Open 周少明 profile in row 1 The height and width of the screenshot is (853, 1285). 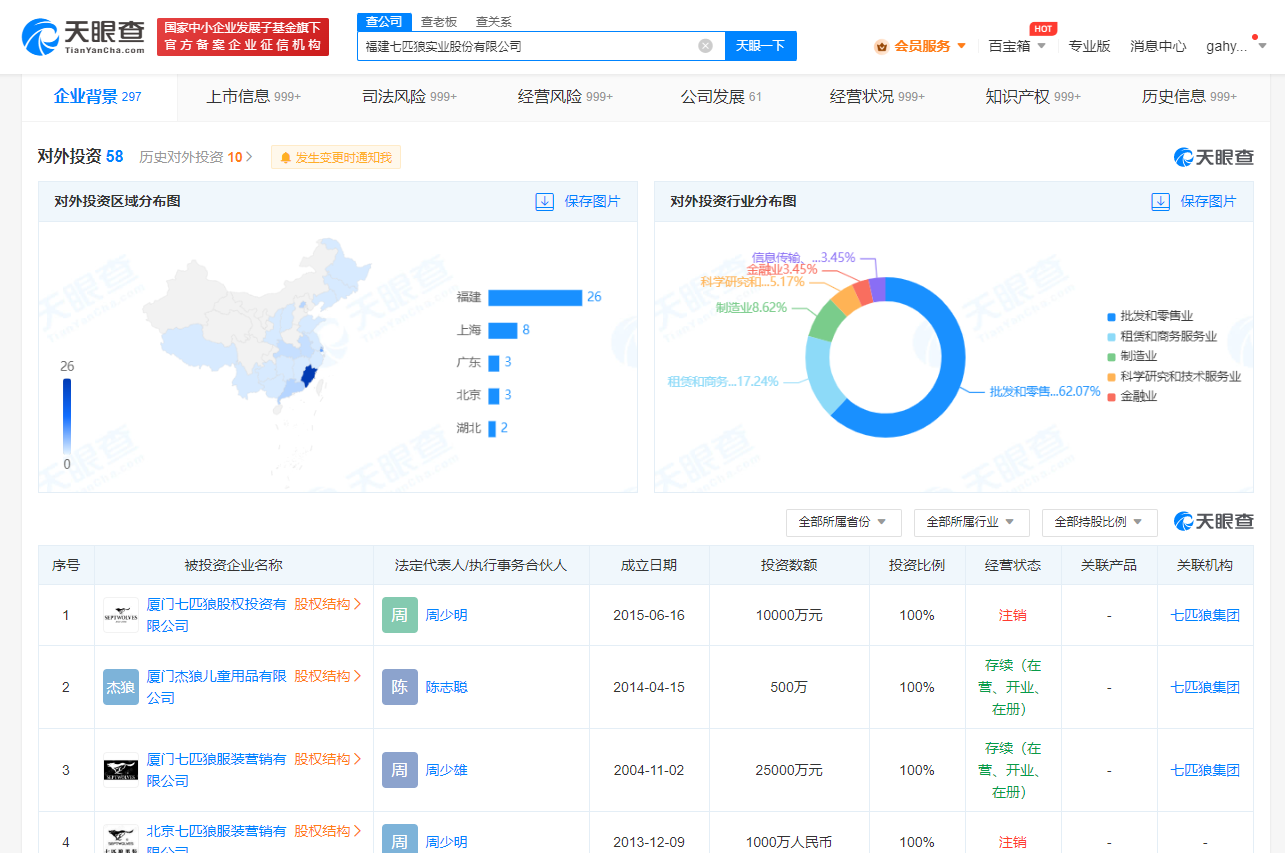[x=447, y=615]
